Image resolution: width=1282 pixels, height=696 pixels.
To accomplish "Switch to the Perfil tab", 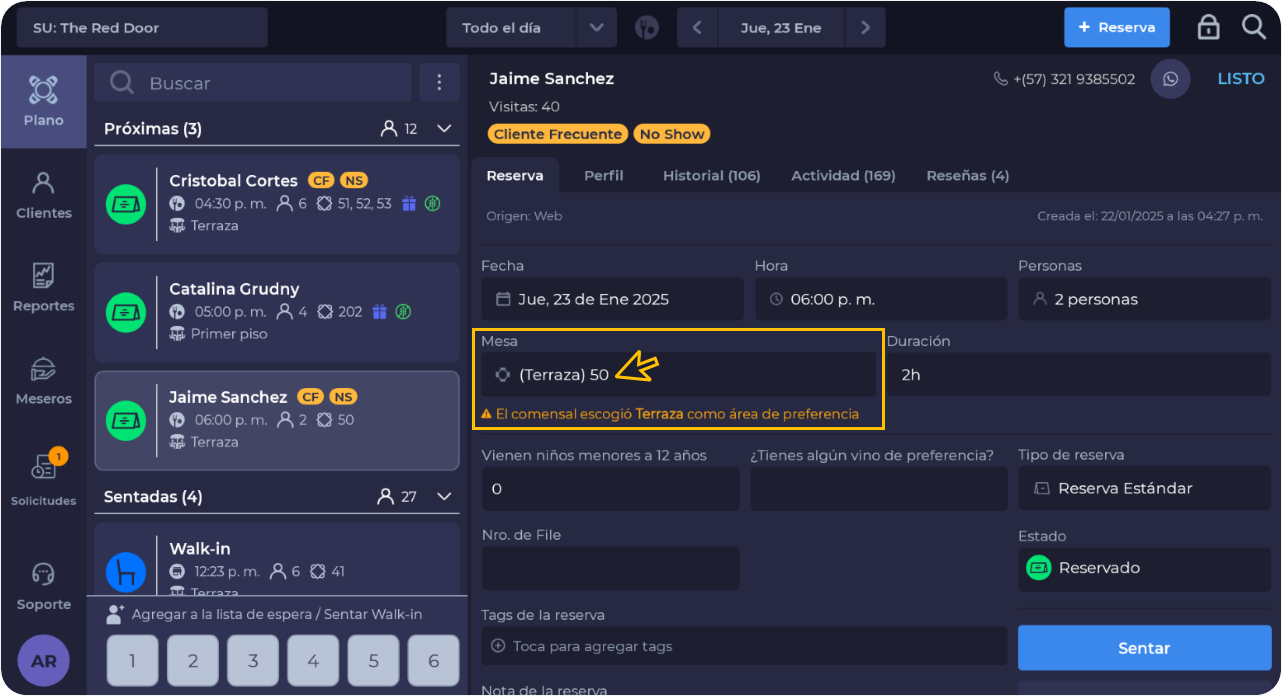I will coord(603,176).
